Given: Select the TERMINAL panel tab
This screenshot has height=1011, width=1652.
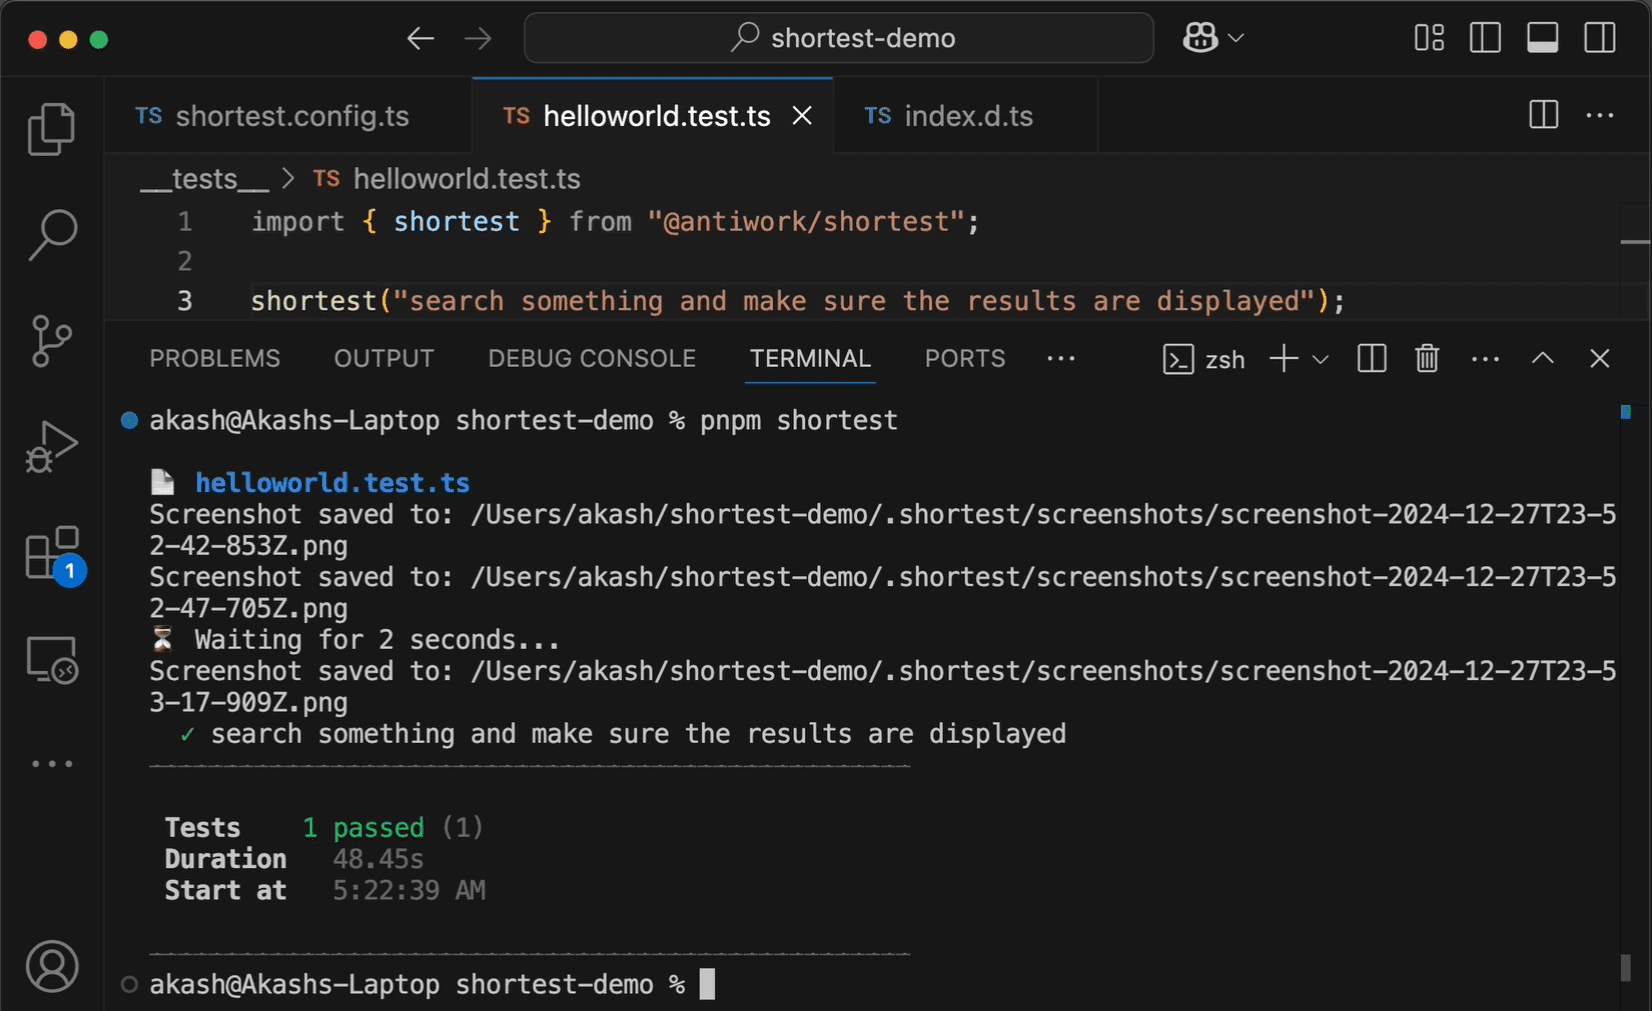Looking at the screenshot, I should pos(811,358).
